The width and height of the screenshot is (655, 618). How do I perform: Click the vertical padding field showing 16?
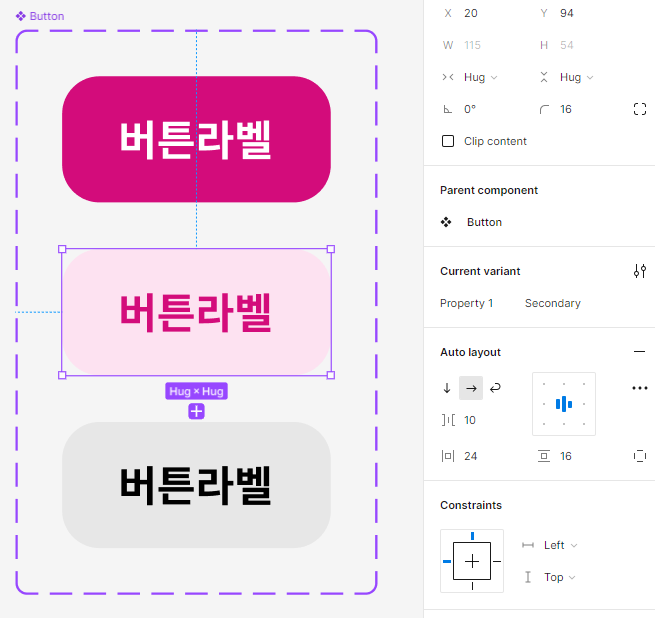point(566,456)
